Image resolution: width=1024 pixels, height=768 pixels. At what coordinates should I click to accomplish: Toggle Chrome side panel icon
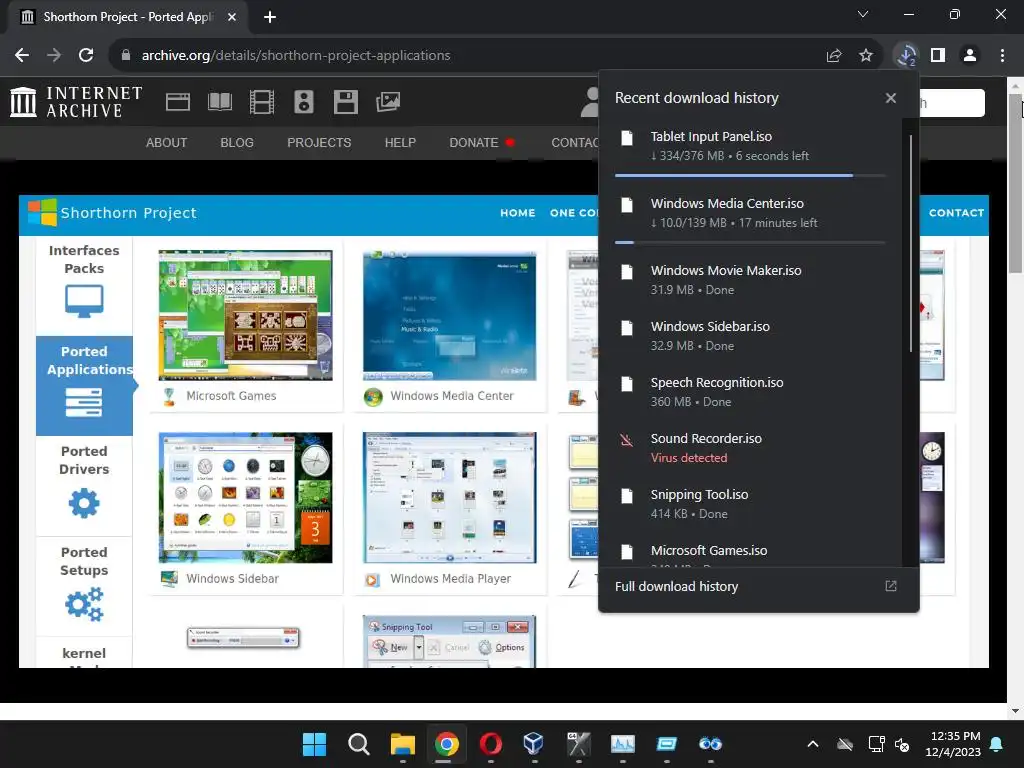coord(938,56)
